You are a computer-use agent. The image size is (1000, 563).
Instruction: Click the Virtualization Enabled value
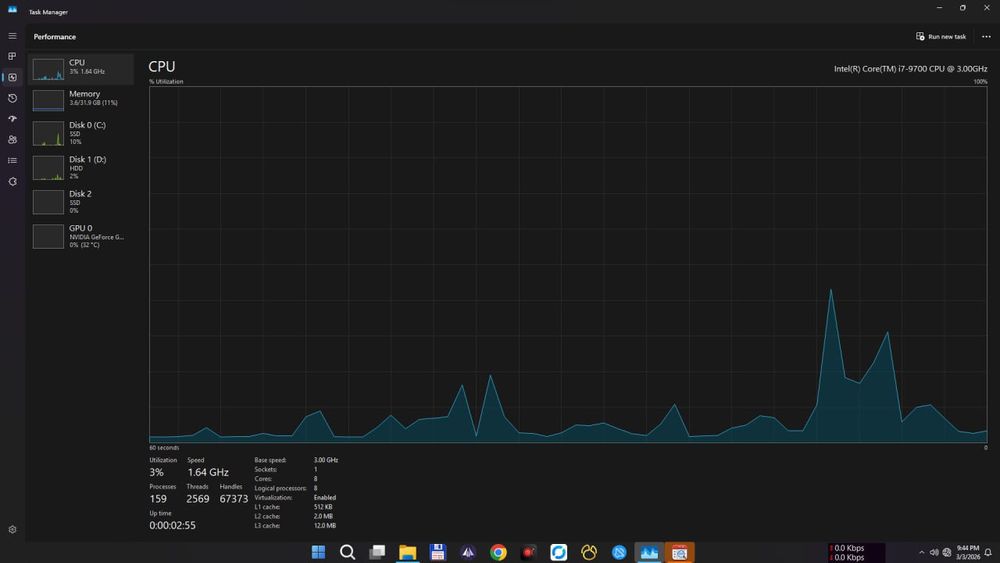tap(325, 497)
